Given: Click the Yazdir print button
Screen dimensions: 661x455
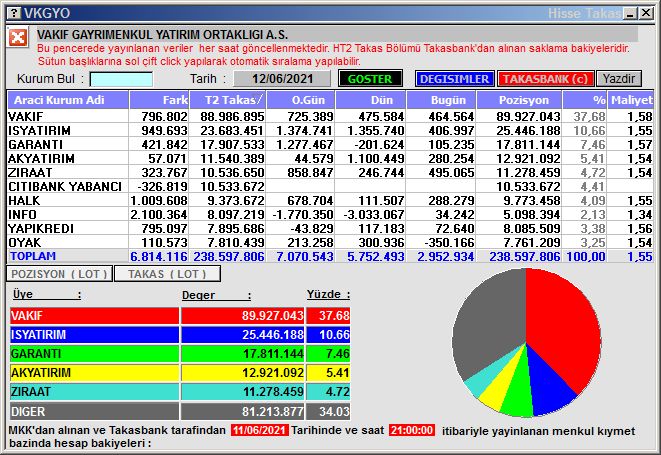Looking at the screenshot, I should tap(618, 79).
